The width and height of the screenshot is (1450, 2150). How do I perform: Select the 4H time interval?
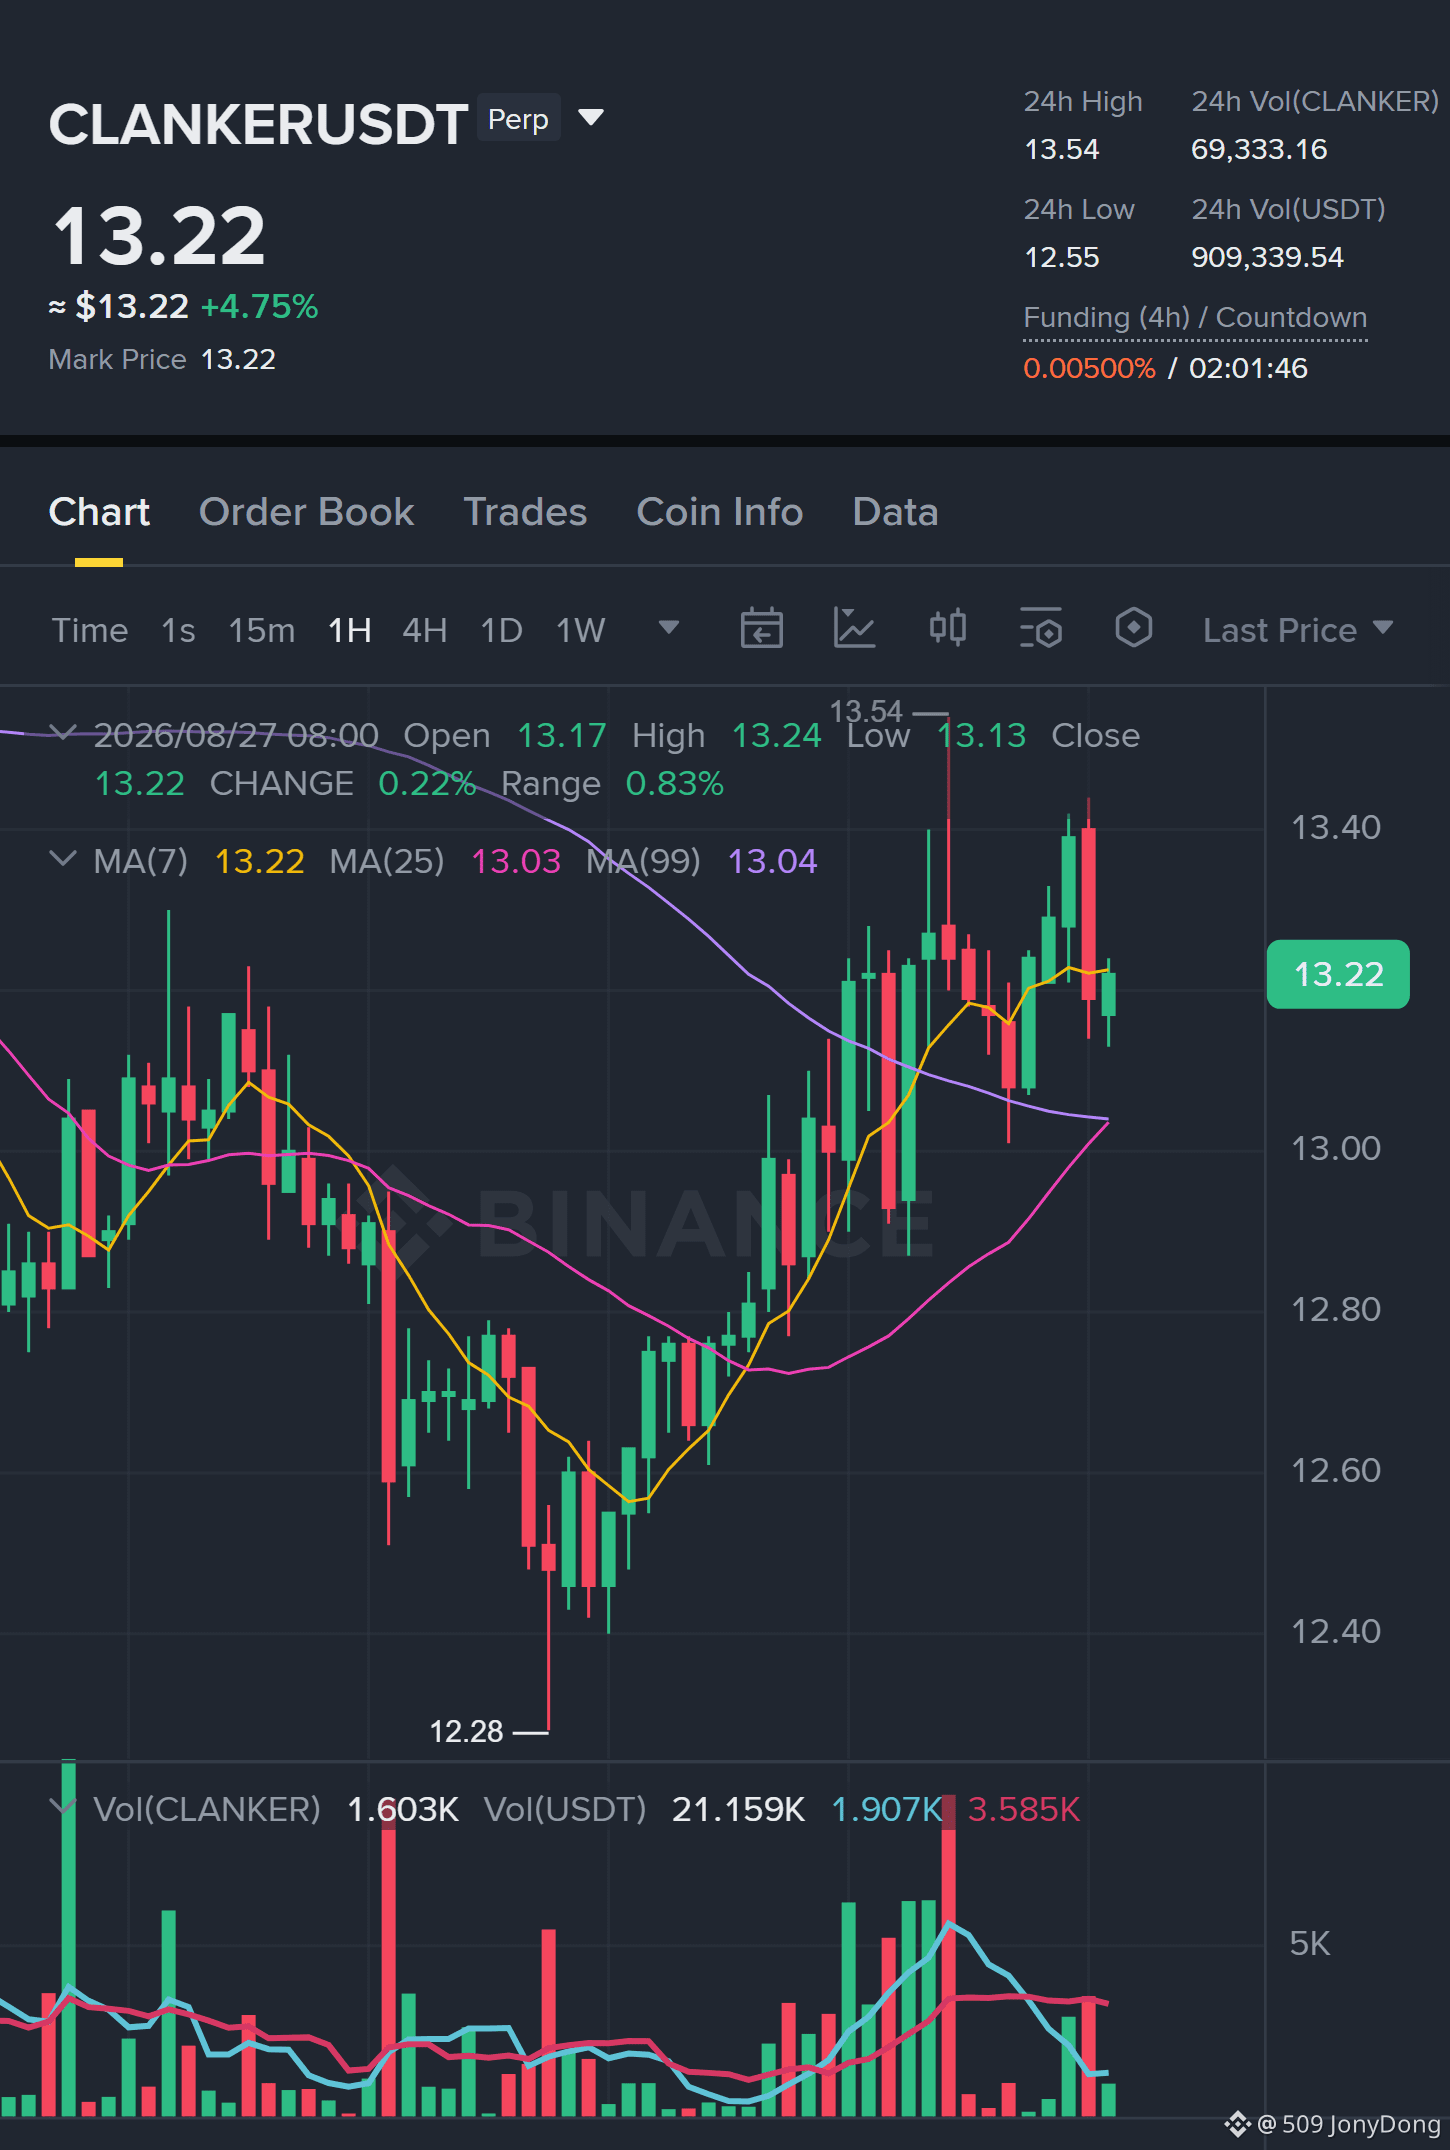point(424,630)
